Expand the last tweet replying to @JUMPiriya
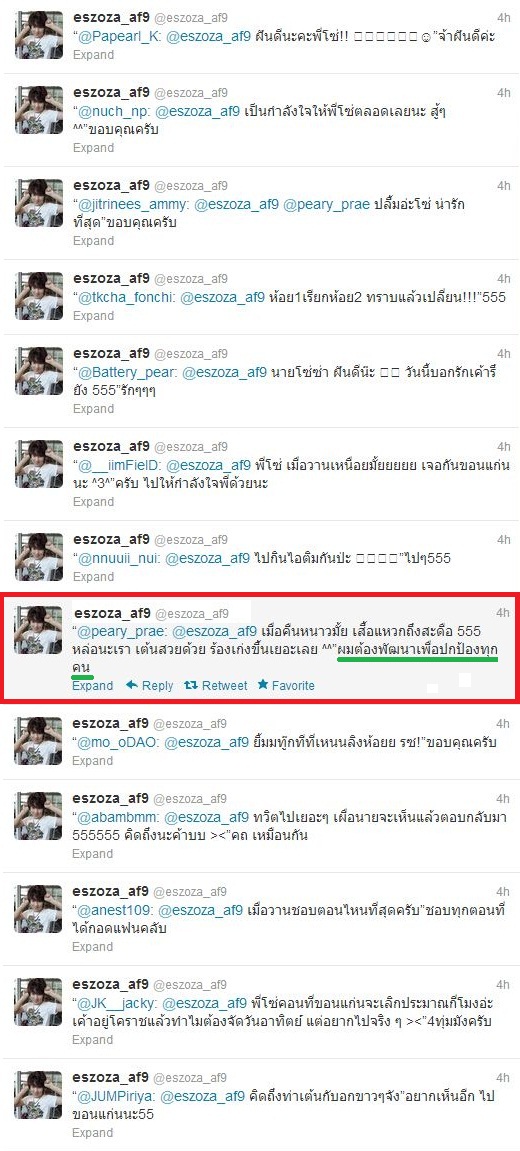Screen dimensions: 520x1151 click(93, 1133)
